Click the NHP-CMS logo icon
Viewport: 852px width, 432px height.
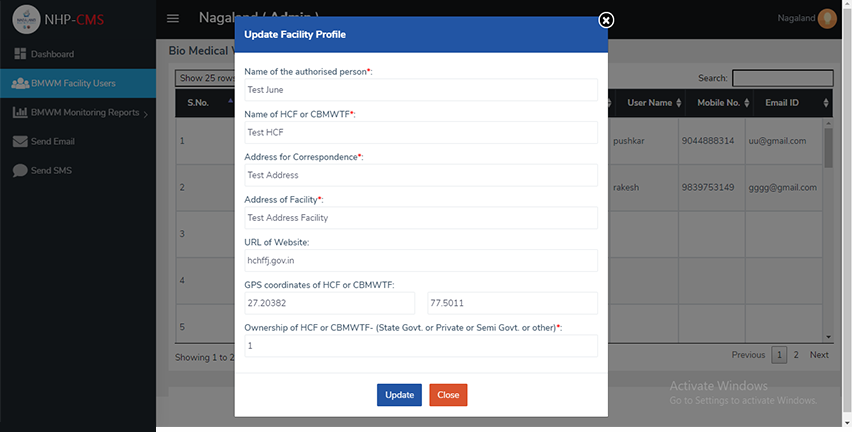[x=26, y=20]
